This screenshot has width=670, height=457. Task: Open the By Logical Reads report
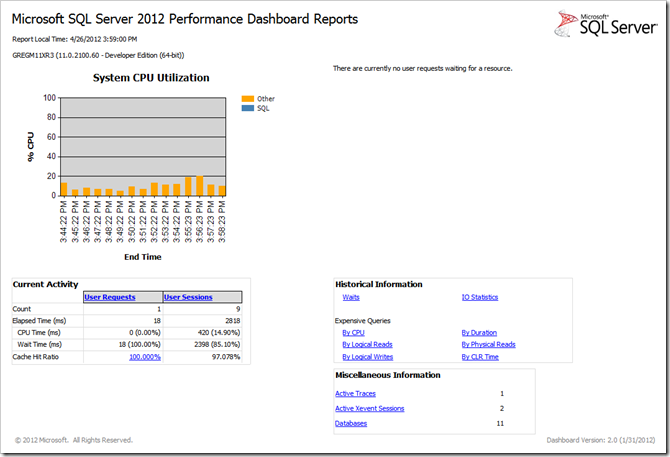coord(367,344)
